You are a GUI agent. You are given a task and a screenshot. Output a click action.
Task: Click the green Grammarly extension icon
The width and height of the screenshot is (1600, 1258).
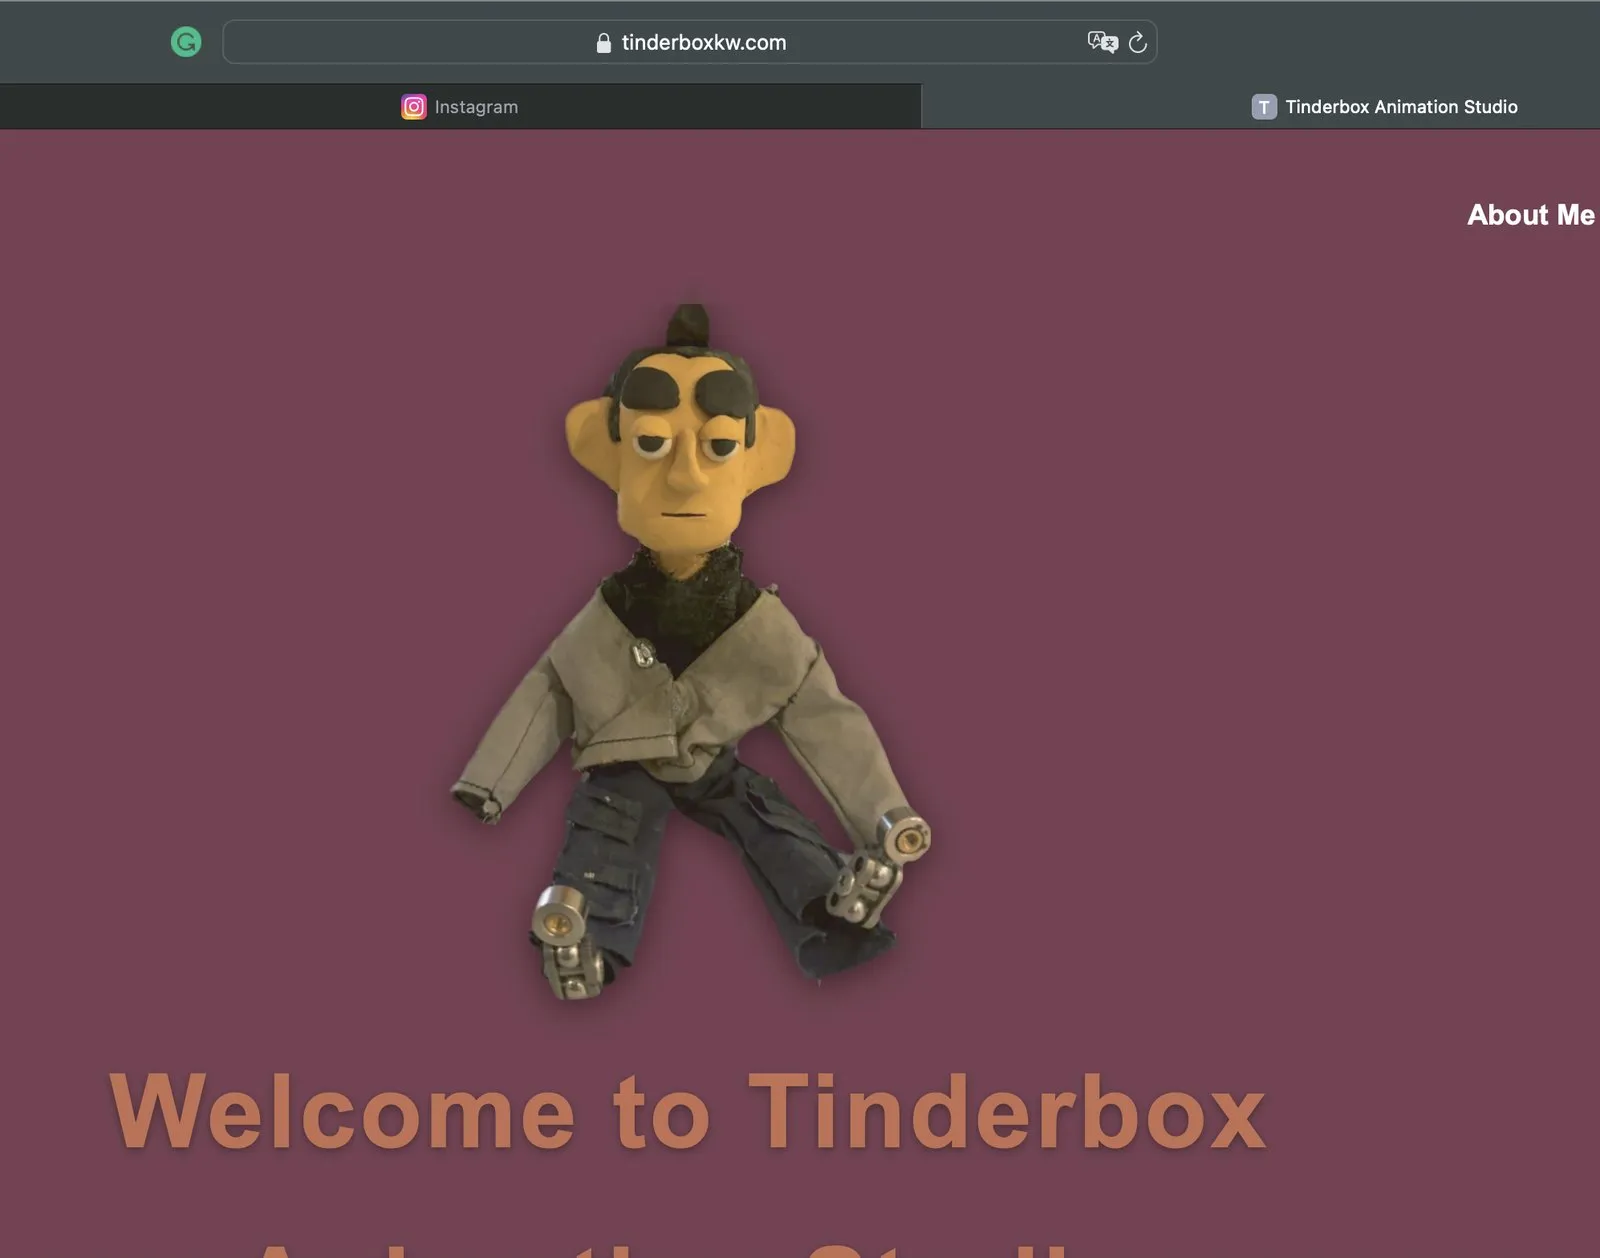186,42
